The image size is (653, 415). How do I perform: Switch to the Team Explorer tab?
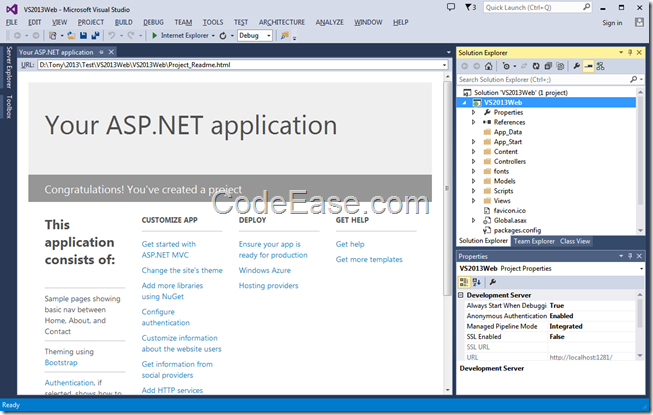point(534,241)
